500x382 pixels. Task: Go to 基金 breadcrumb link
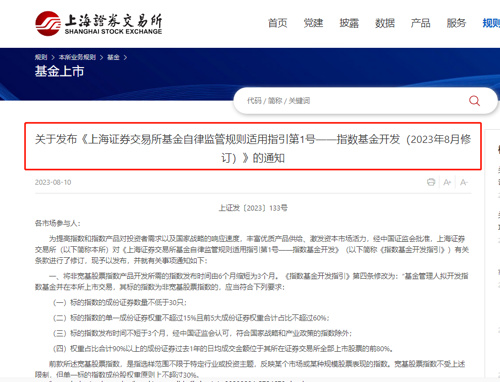[x=113, y=57]
